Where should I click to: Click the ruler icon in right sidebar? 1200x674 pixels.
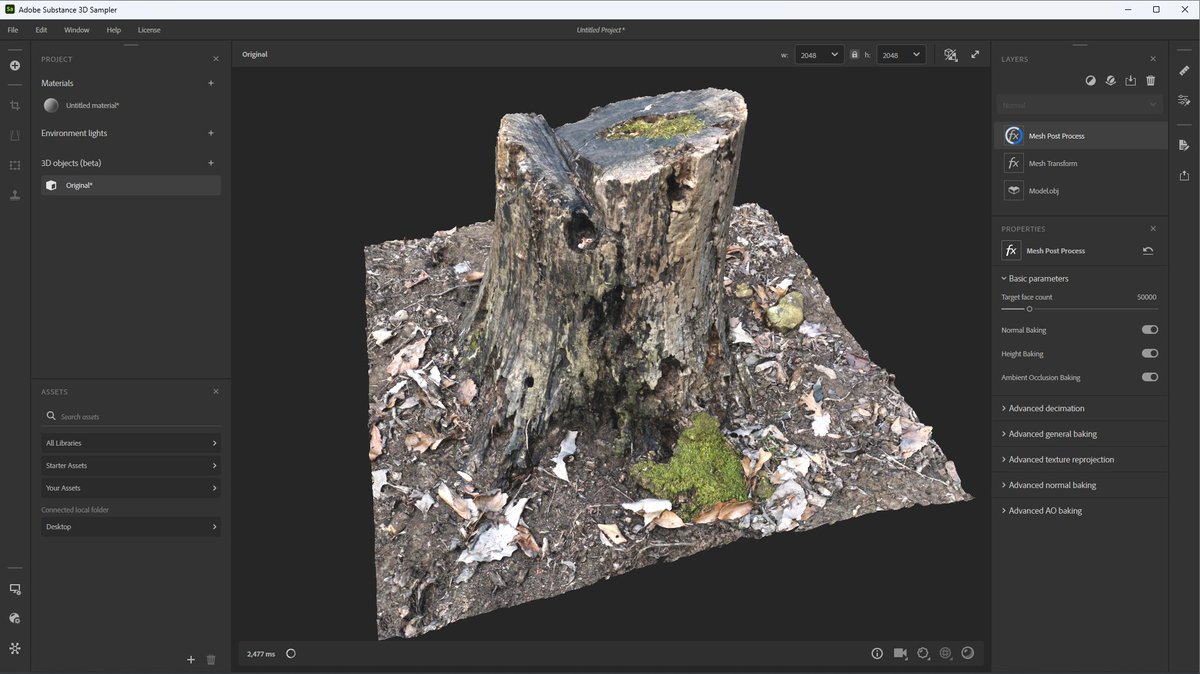1184,71
